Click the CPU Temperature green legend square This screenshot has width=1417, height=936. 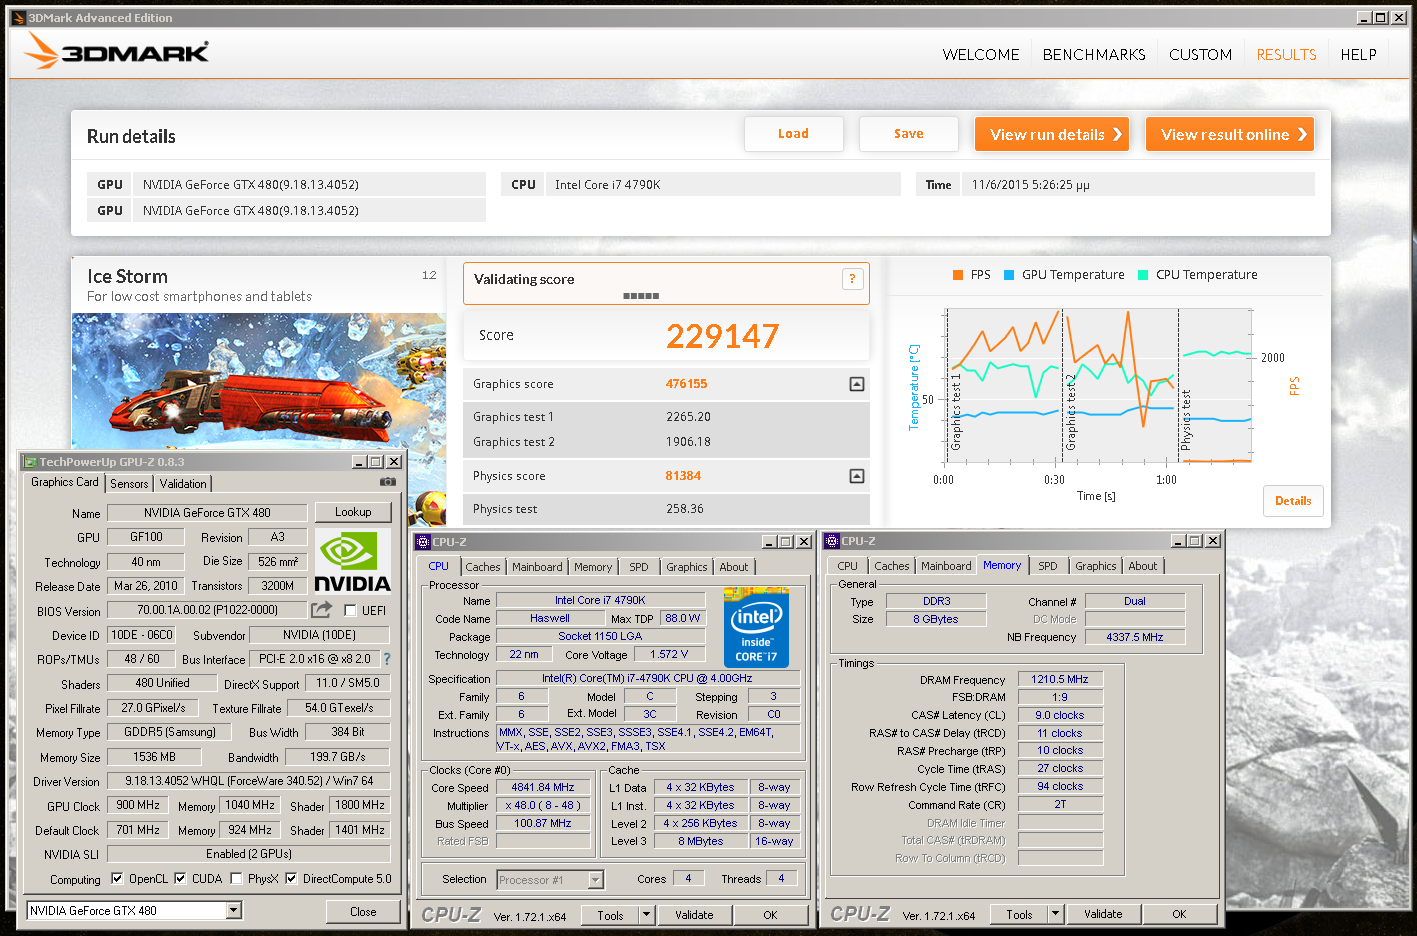pyautogui.click(x=1143, y=275)
